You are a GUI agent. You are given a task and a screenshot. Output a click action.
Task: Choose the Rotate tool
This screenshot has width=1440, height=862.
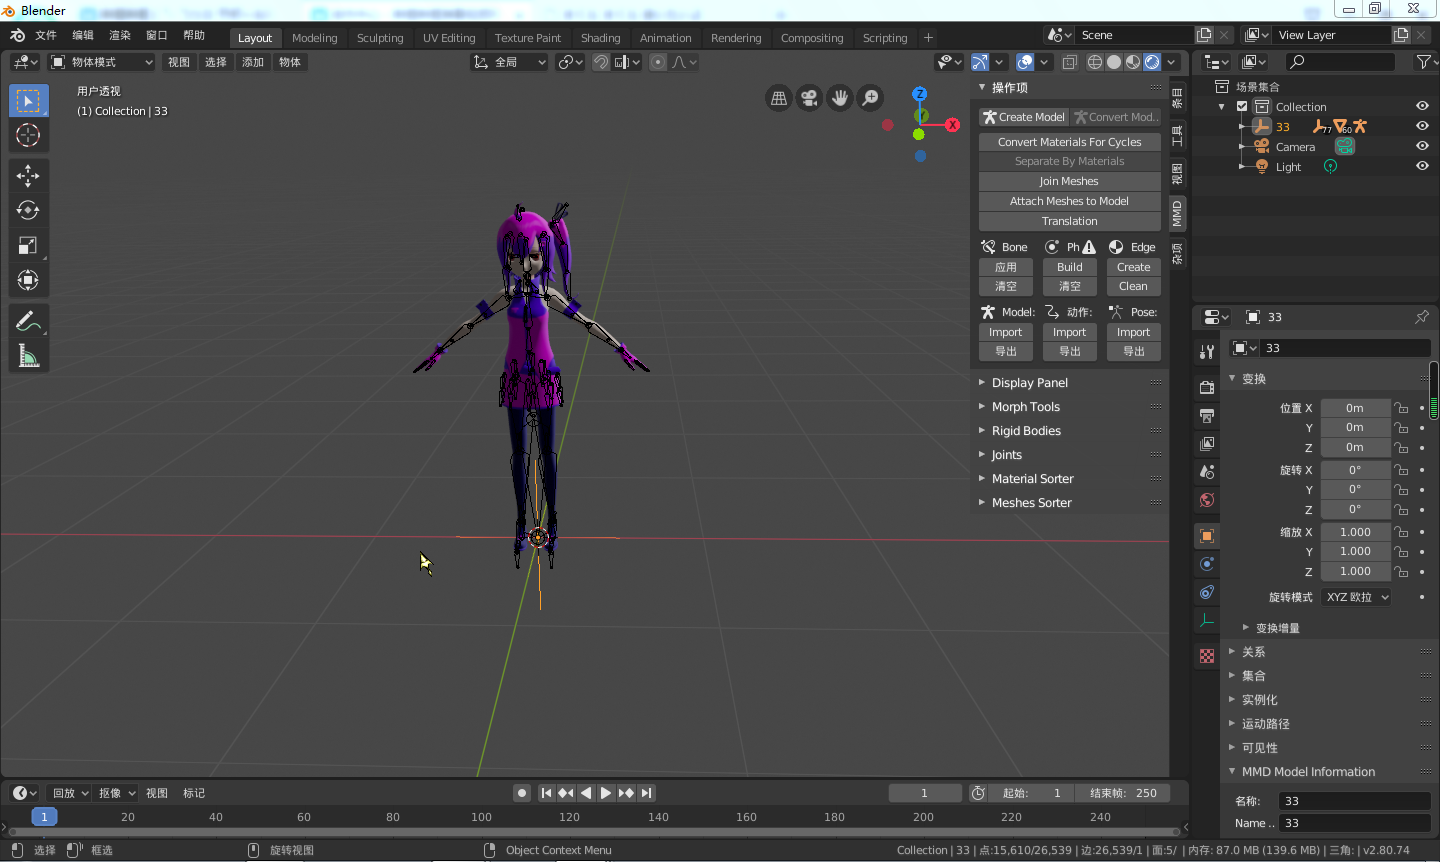[x=28, y=211]
